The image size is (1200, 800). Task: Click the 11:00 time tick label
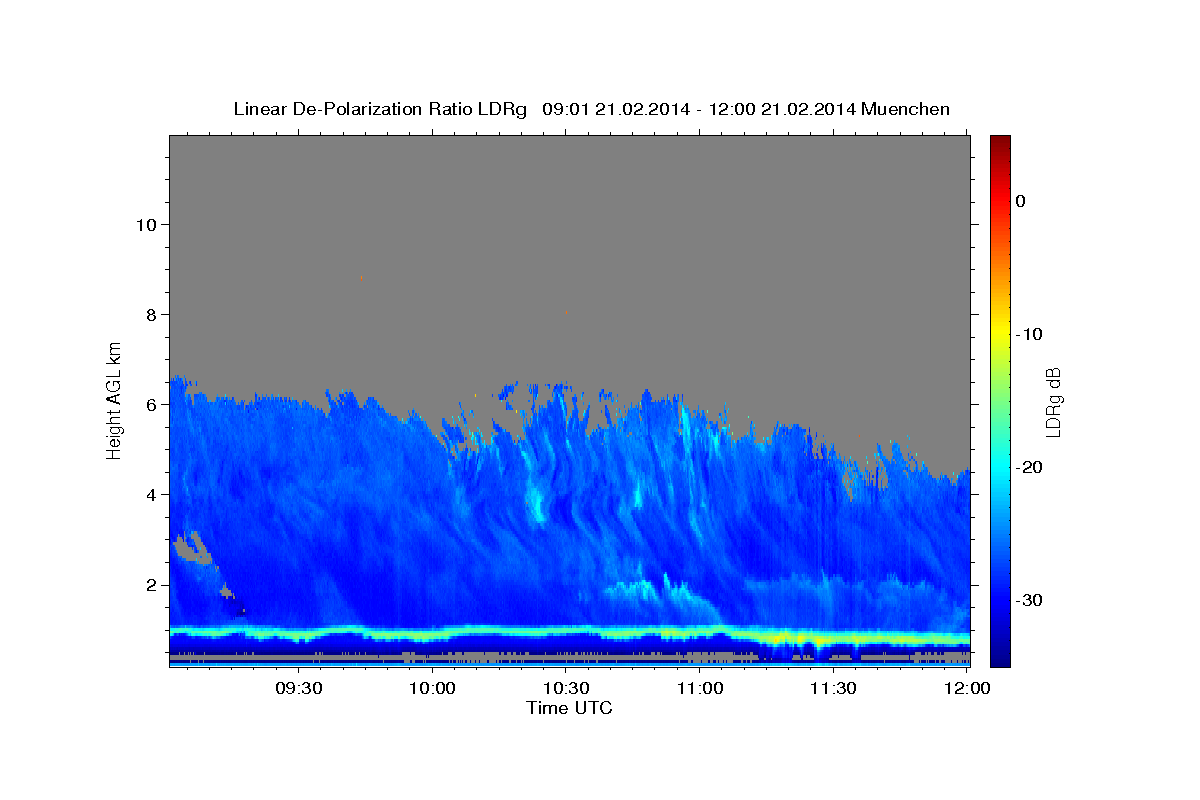[700, 688]
